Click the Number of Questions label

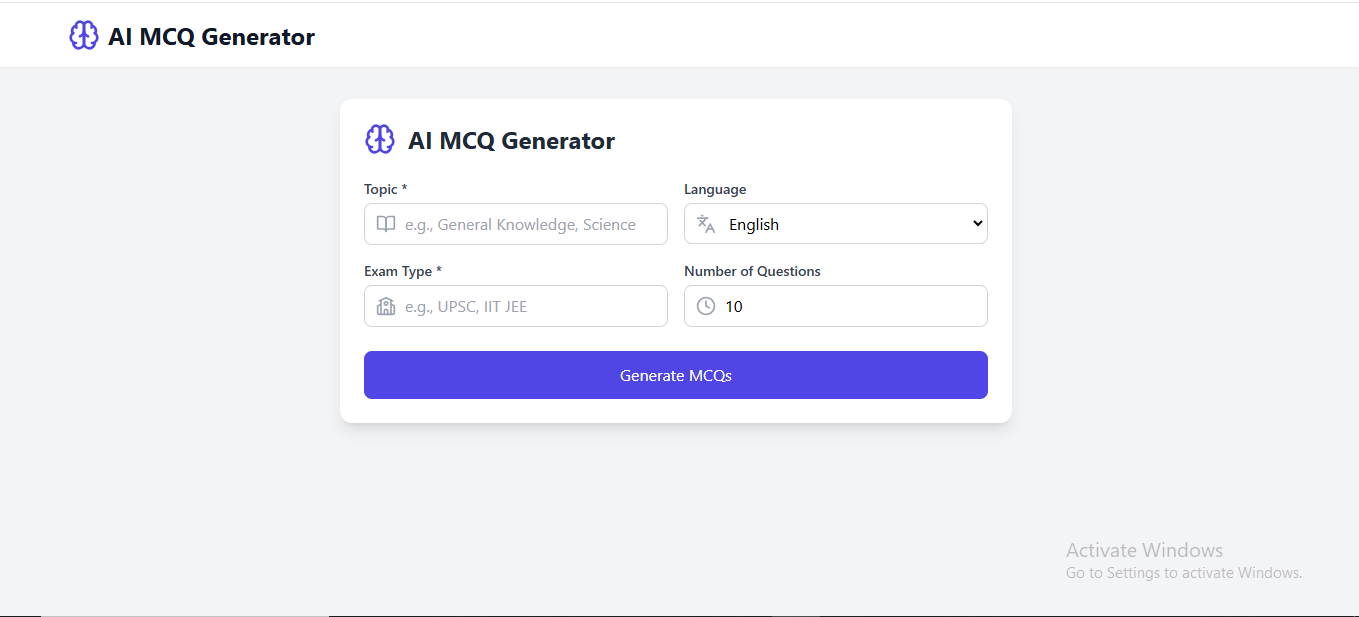752,270
